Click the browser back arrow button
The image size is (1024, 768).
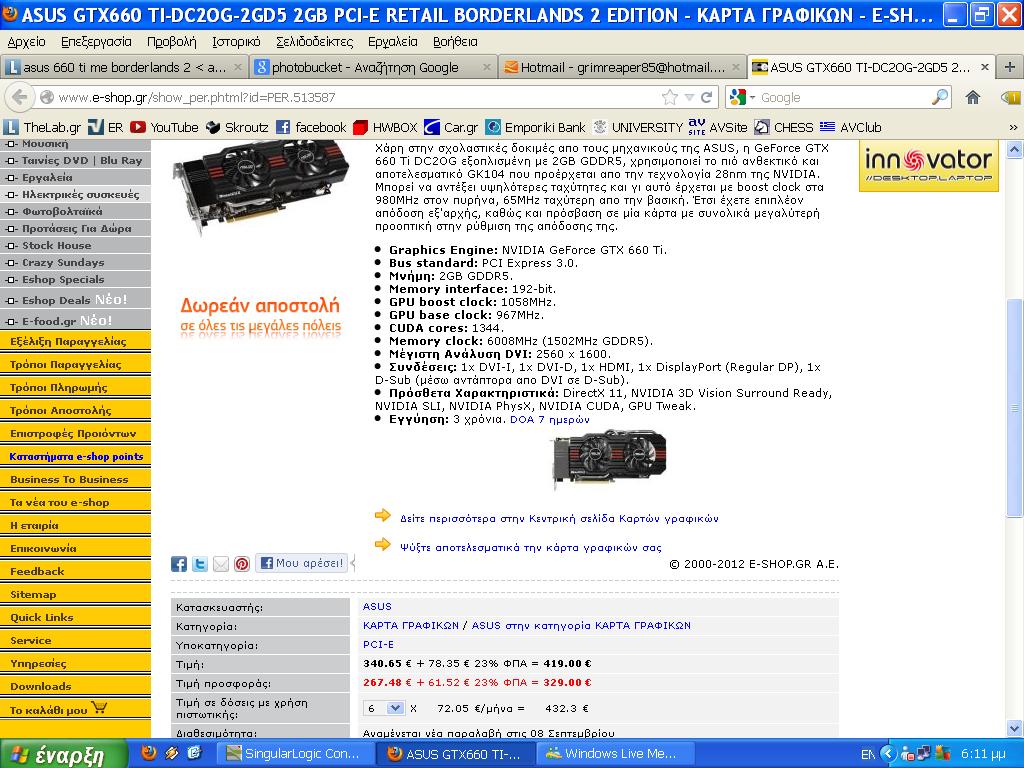(20, 97)
